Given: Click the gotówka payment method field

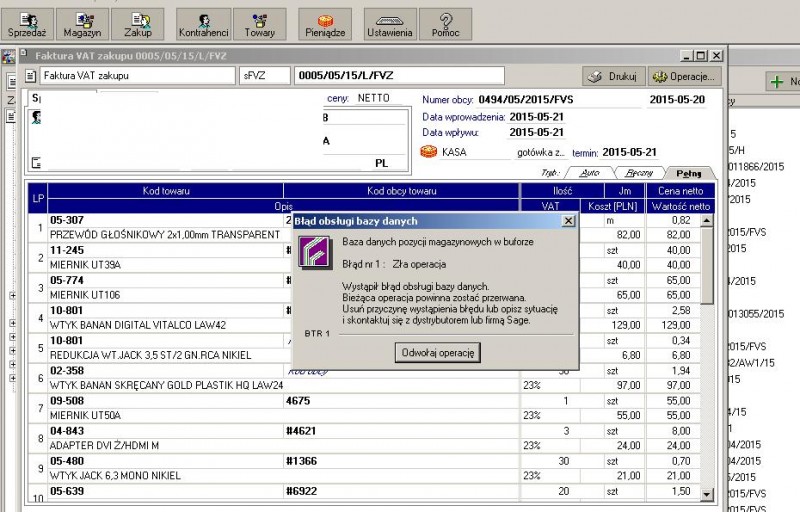Looking at the screenshot, I should pyautogui.click(x=540, y=152).
